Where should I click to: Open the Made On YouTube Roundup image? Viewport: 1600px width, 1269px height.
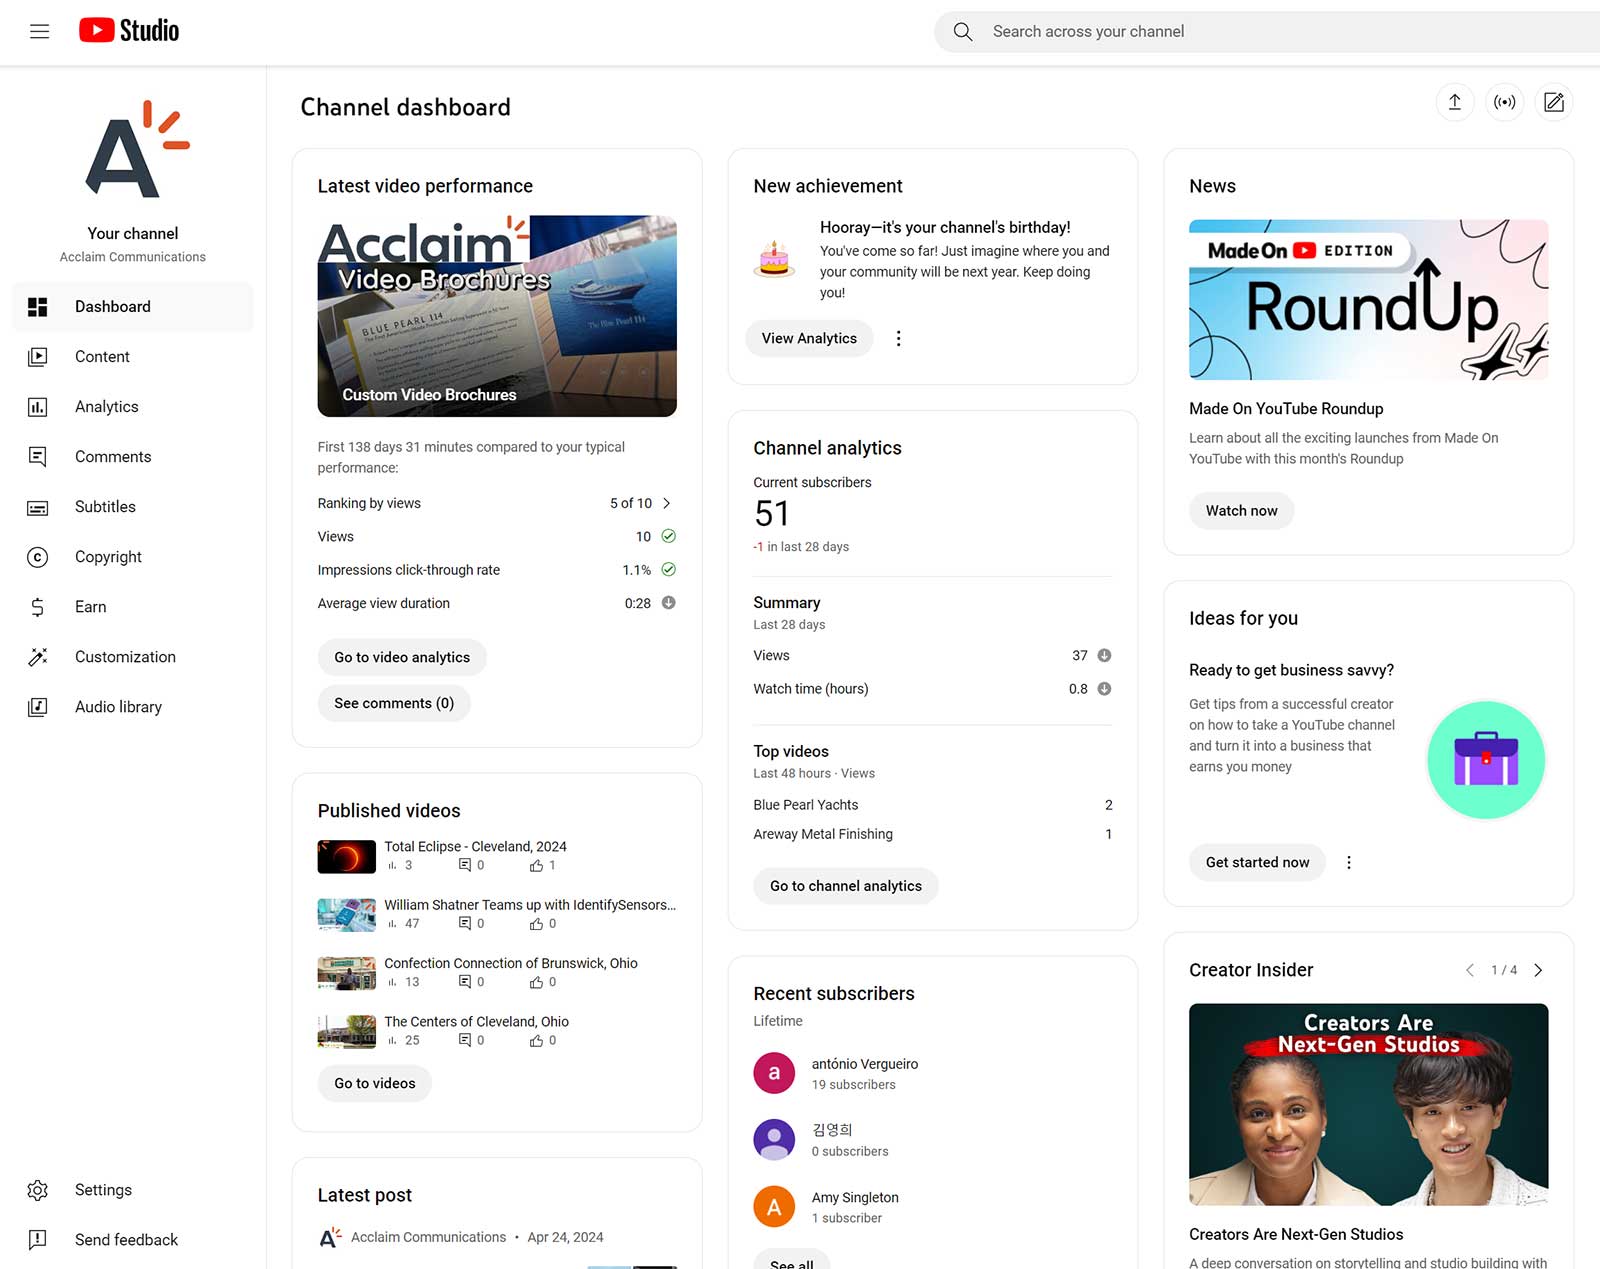point(1368,300)
